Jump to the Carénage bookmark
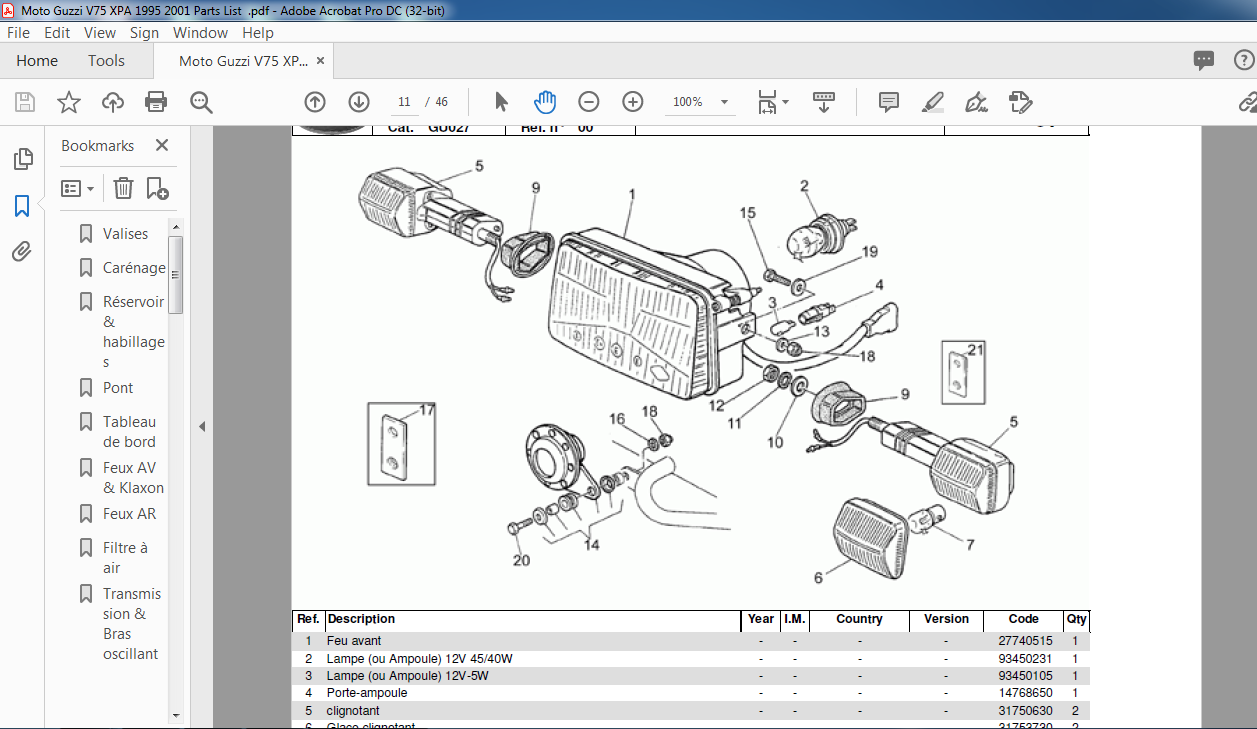 pyautogui.click(x=134, y=268)
